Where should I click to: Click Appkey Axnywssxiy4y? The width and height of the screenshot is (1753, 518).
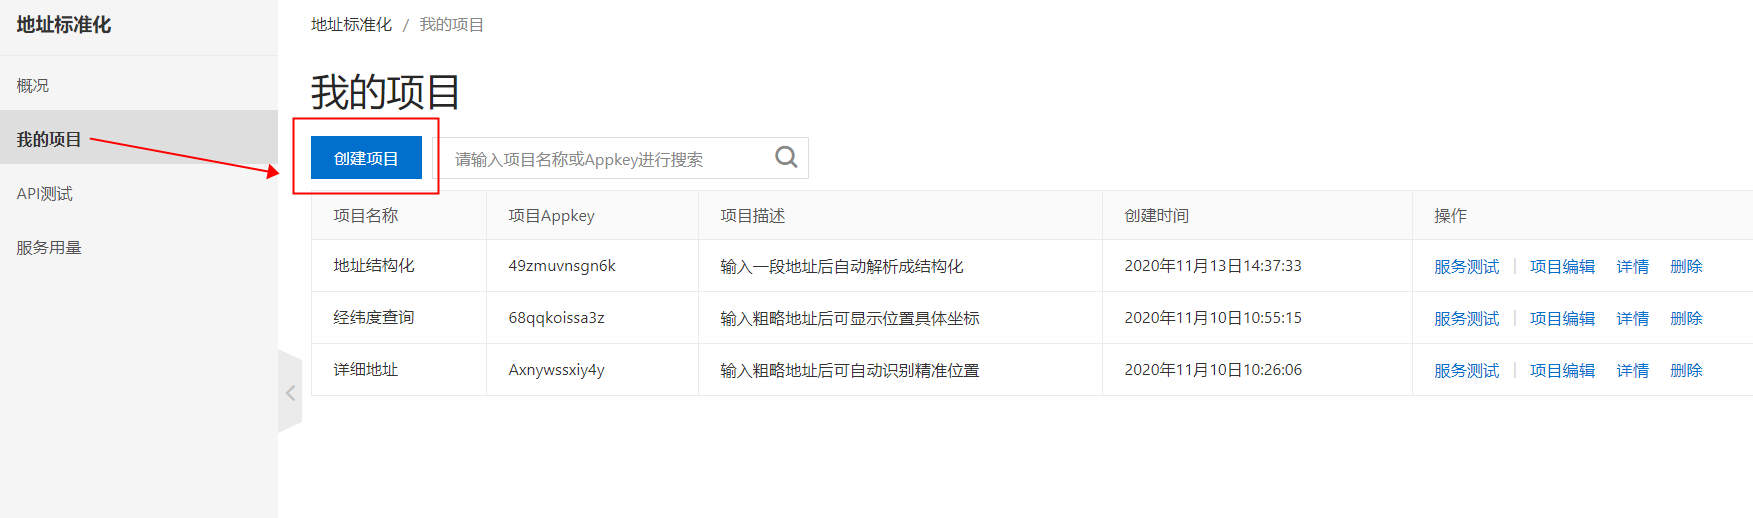(x=556, y=369)
